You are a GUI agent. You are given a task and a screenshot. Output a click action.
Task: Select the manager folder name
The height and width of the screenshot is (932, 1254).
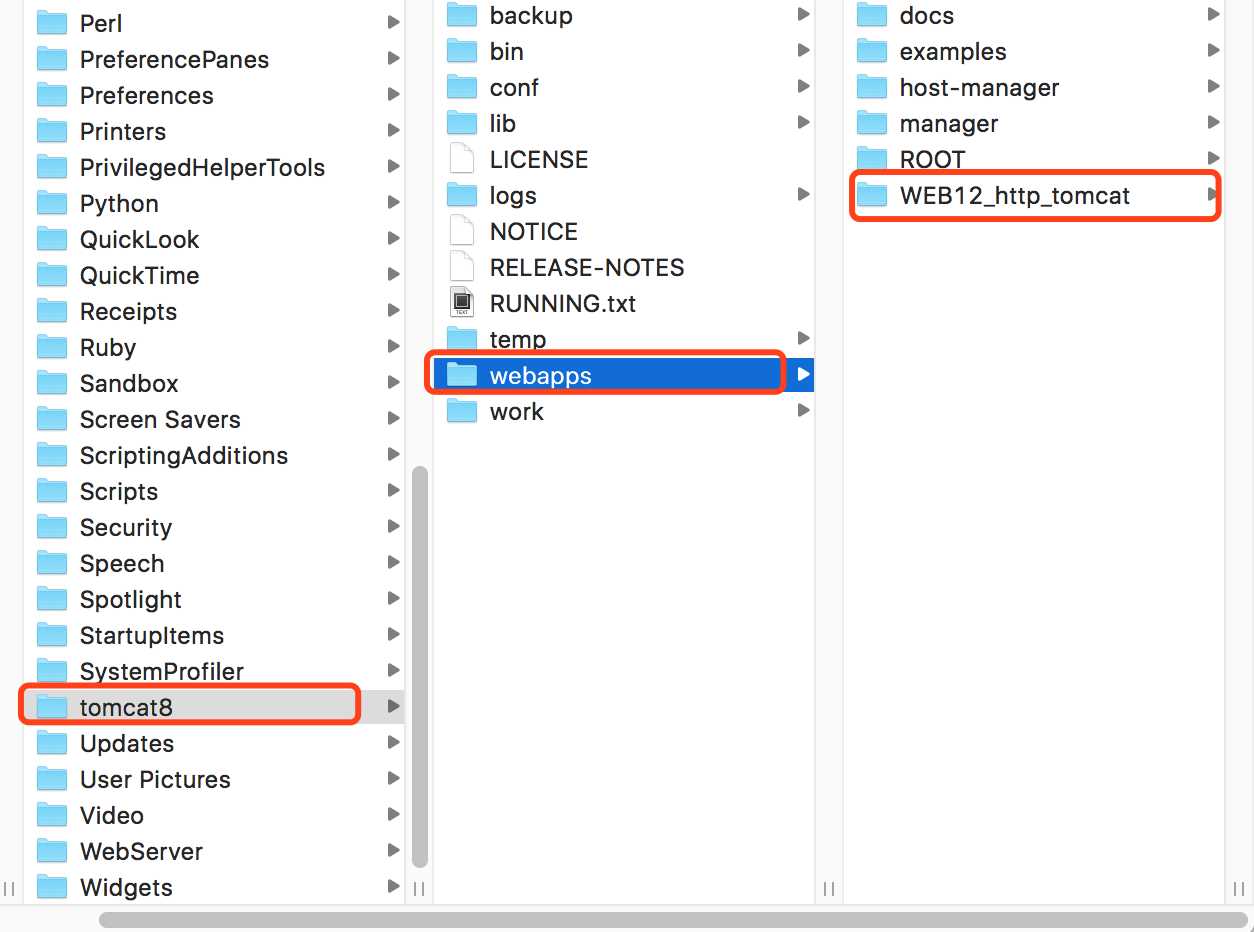click(x=949, y=124)
